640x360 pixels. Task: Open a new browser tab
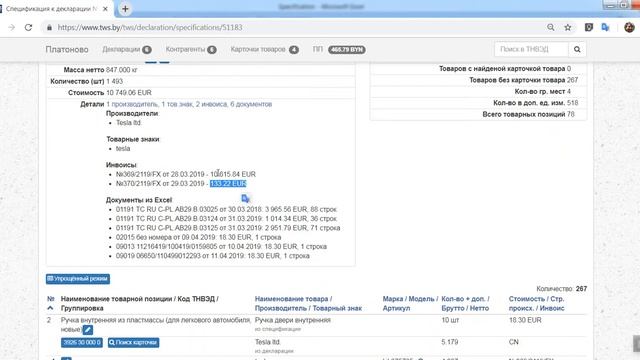(x=125, y=9)
